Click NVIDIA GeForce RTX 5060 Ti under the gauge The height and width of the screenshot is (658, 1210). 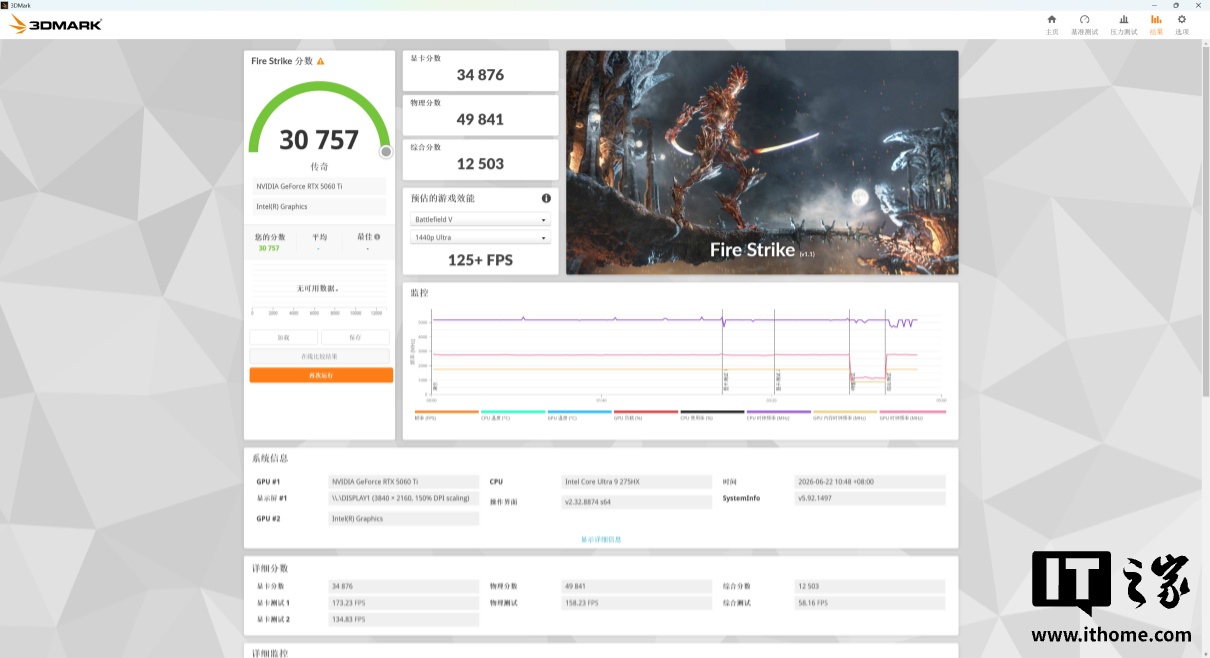[319, 186]
